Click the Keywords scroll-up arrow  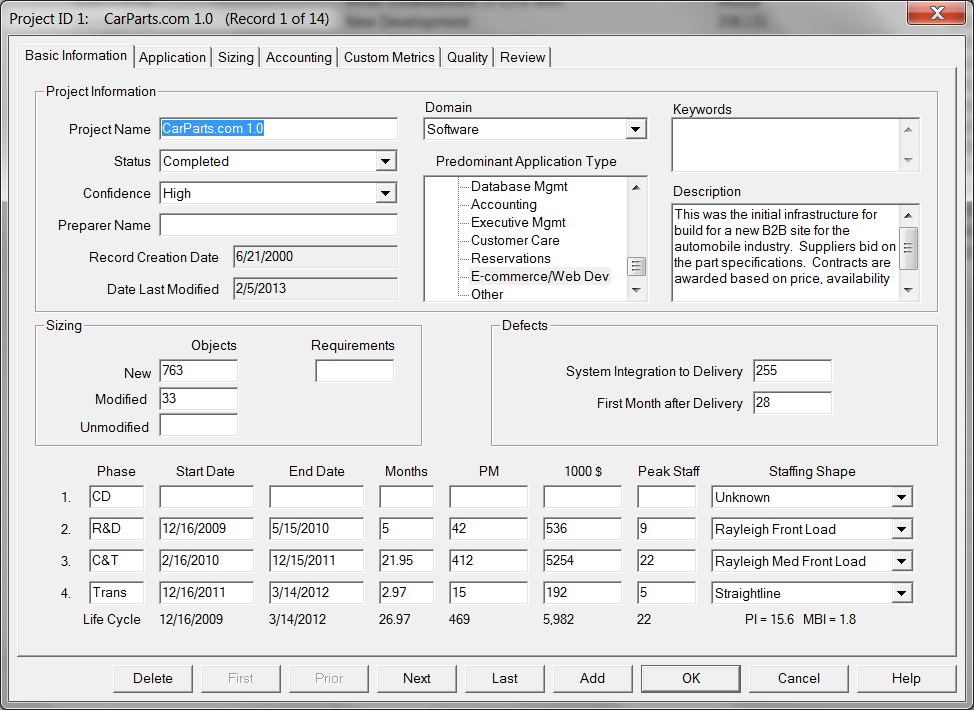coord(908,129)
